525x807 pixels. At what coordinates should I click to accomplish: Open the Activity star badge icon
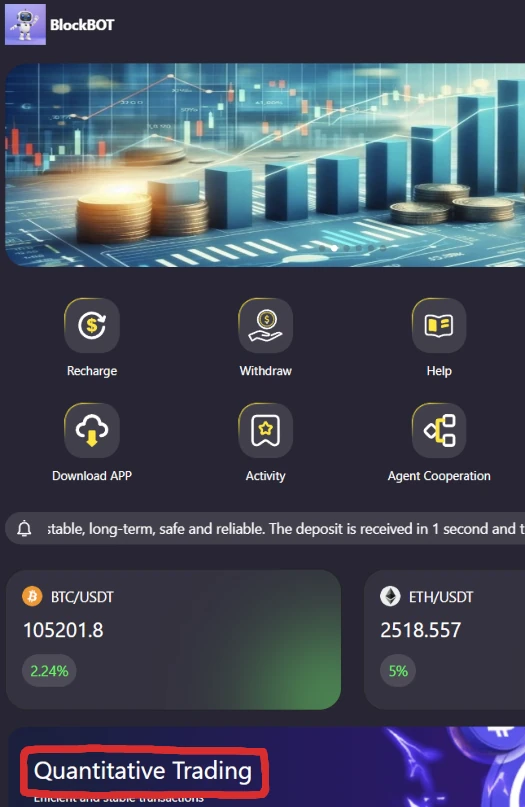266,430
